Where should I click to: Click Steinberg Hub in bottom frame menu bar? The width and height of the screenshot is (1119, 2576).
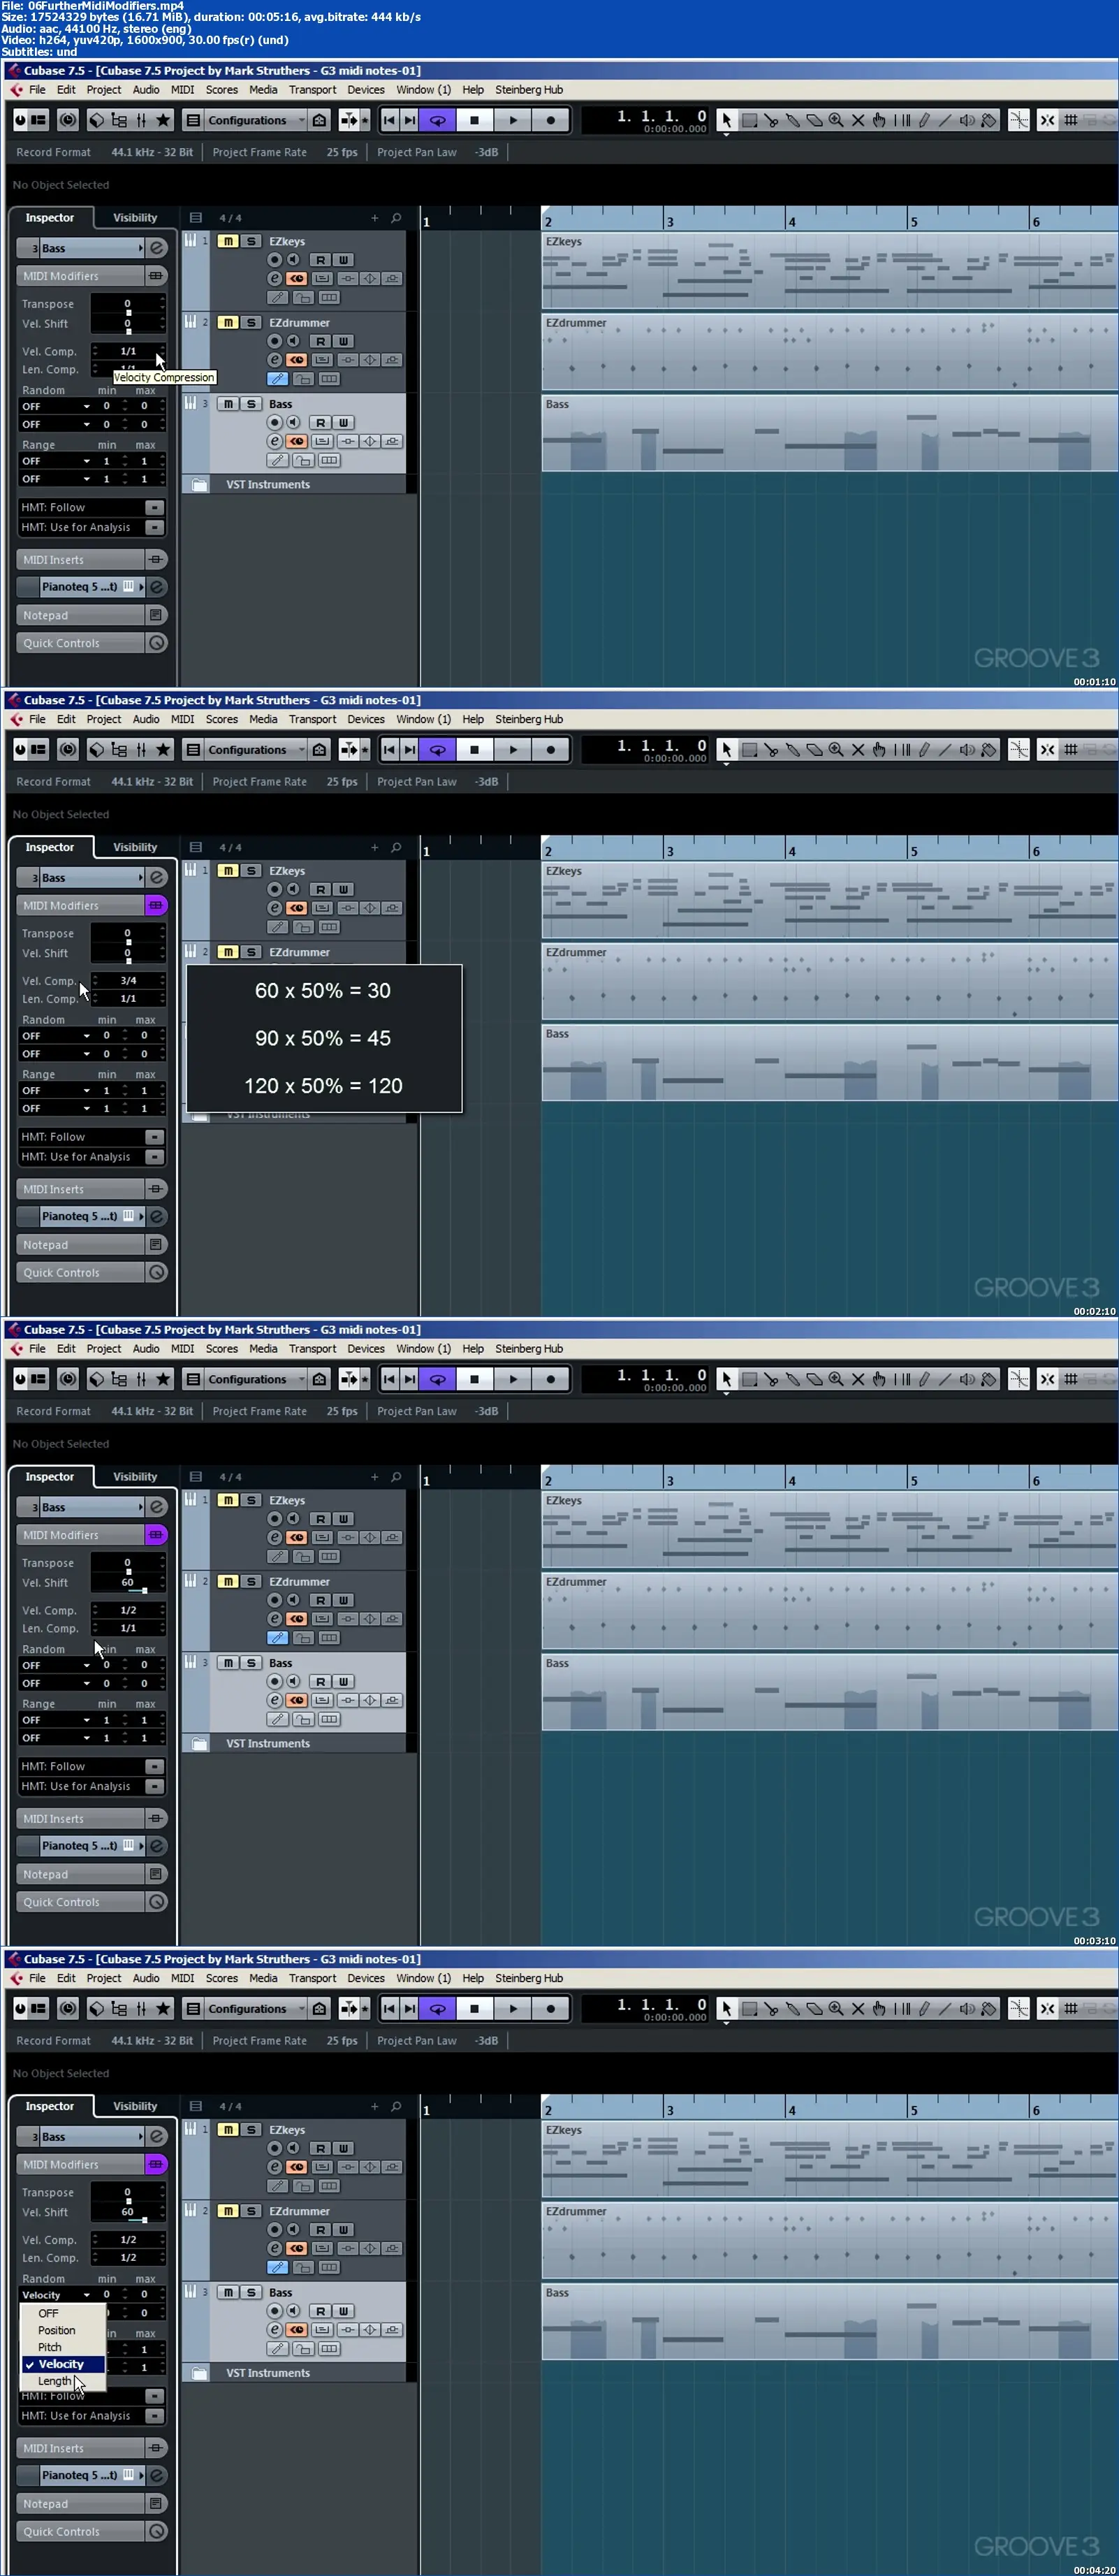click(x=529, y=1978)
